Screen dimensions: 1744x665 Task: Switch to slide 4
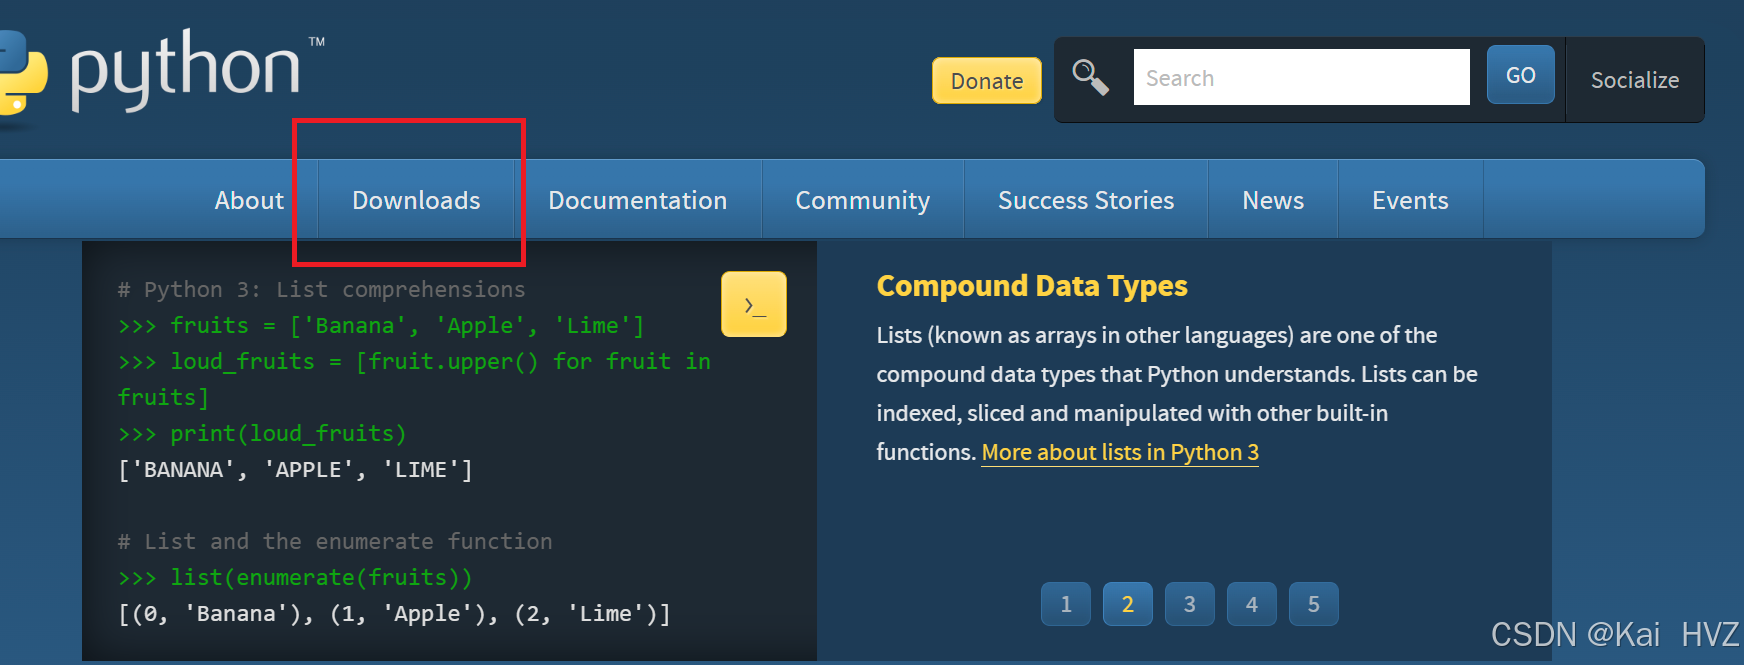(1252, 604)
